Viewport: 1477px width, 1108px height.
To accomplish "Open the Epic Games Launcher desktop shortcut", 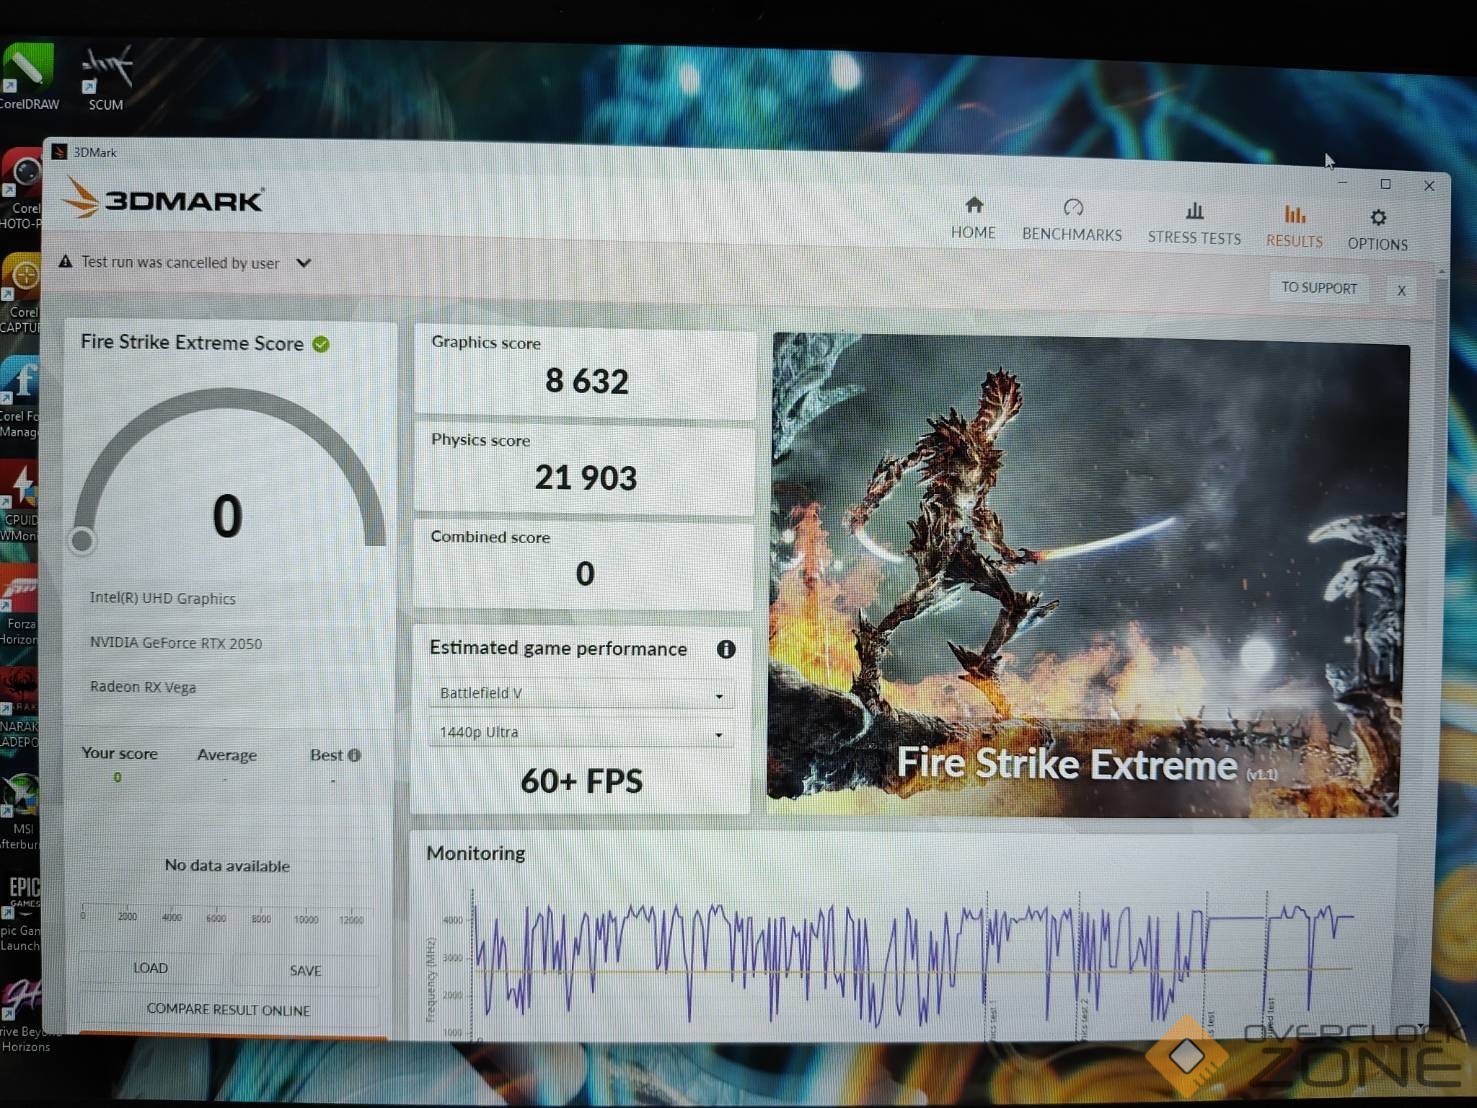I will pos(20,914).
